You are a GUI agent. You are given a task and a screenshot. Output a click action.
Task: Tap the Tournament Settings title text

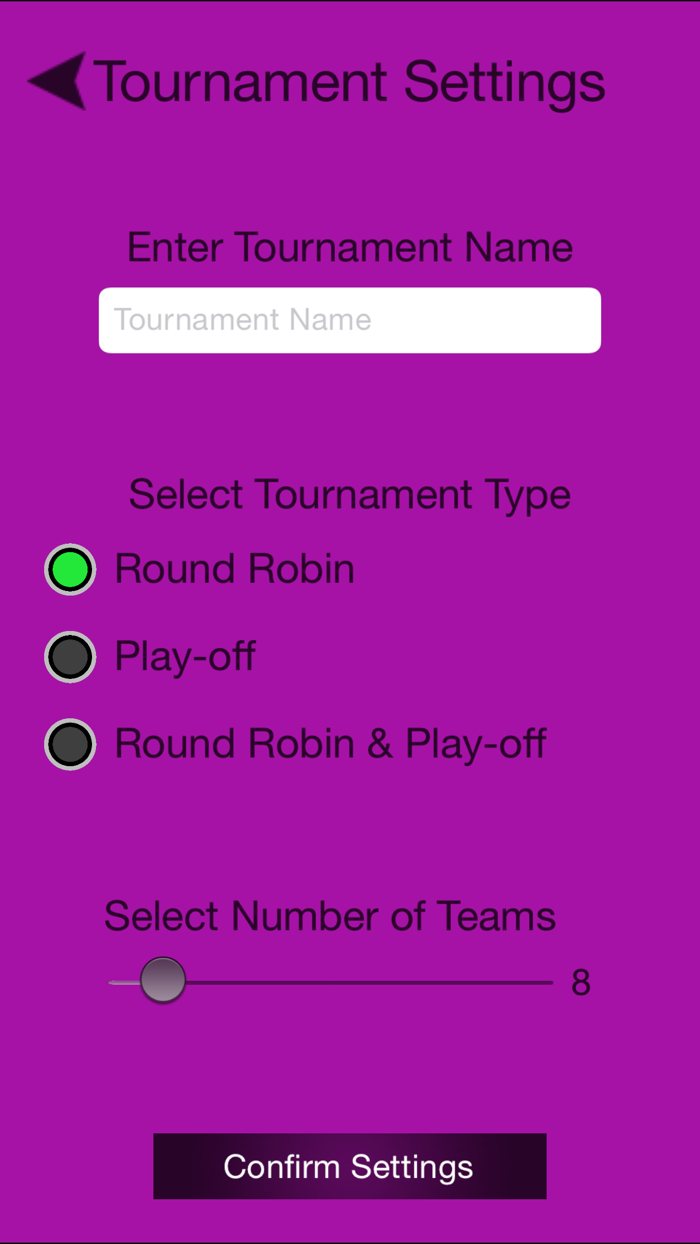point(348,81)
